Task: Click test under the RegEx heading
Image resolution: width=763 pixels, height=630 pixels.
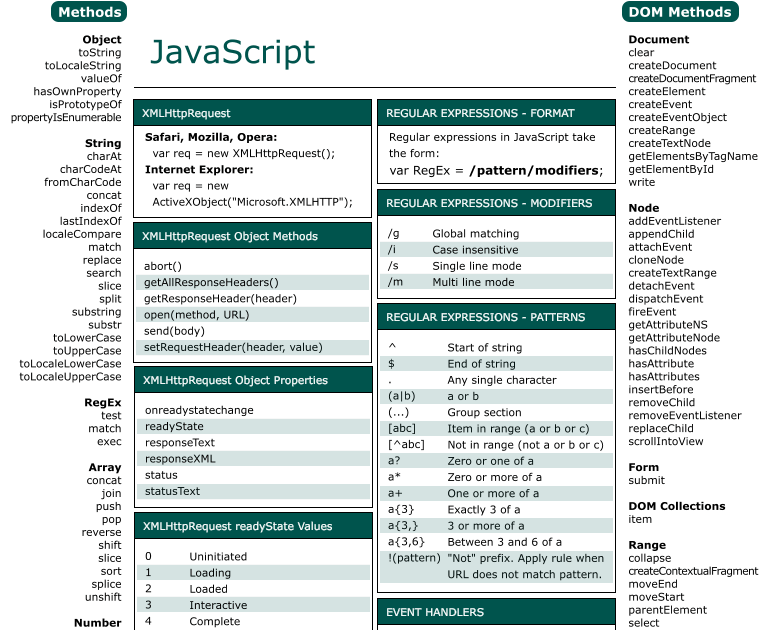Action: click(111, 415)
